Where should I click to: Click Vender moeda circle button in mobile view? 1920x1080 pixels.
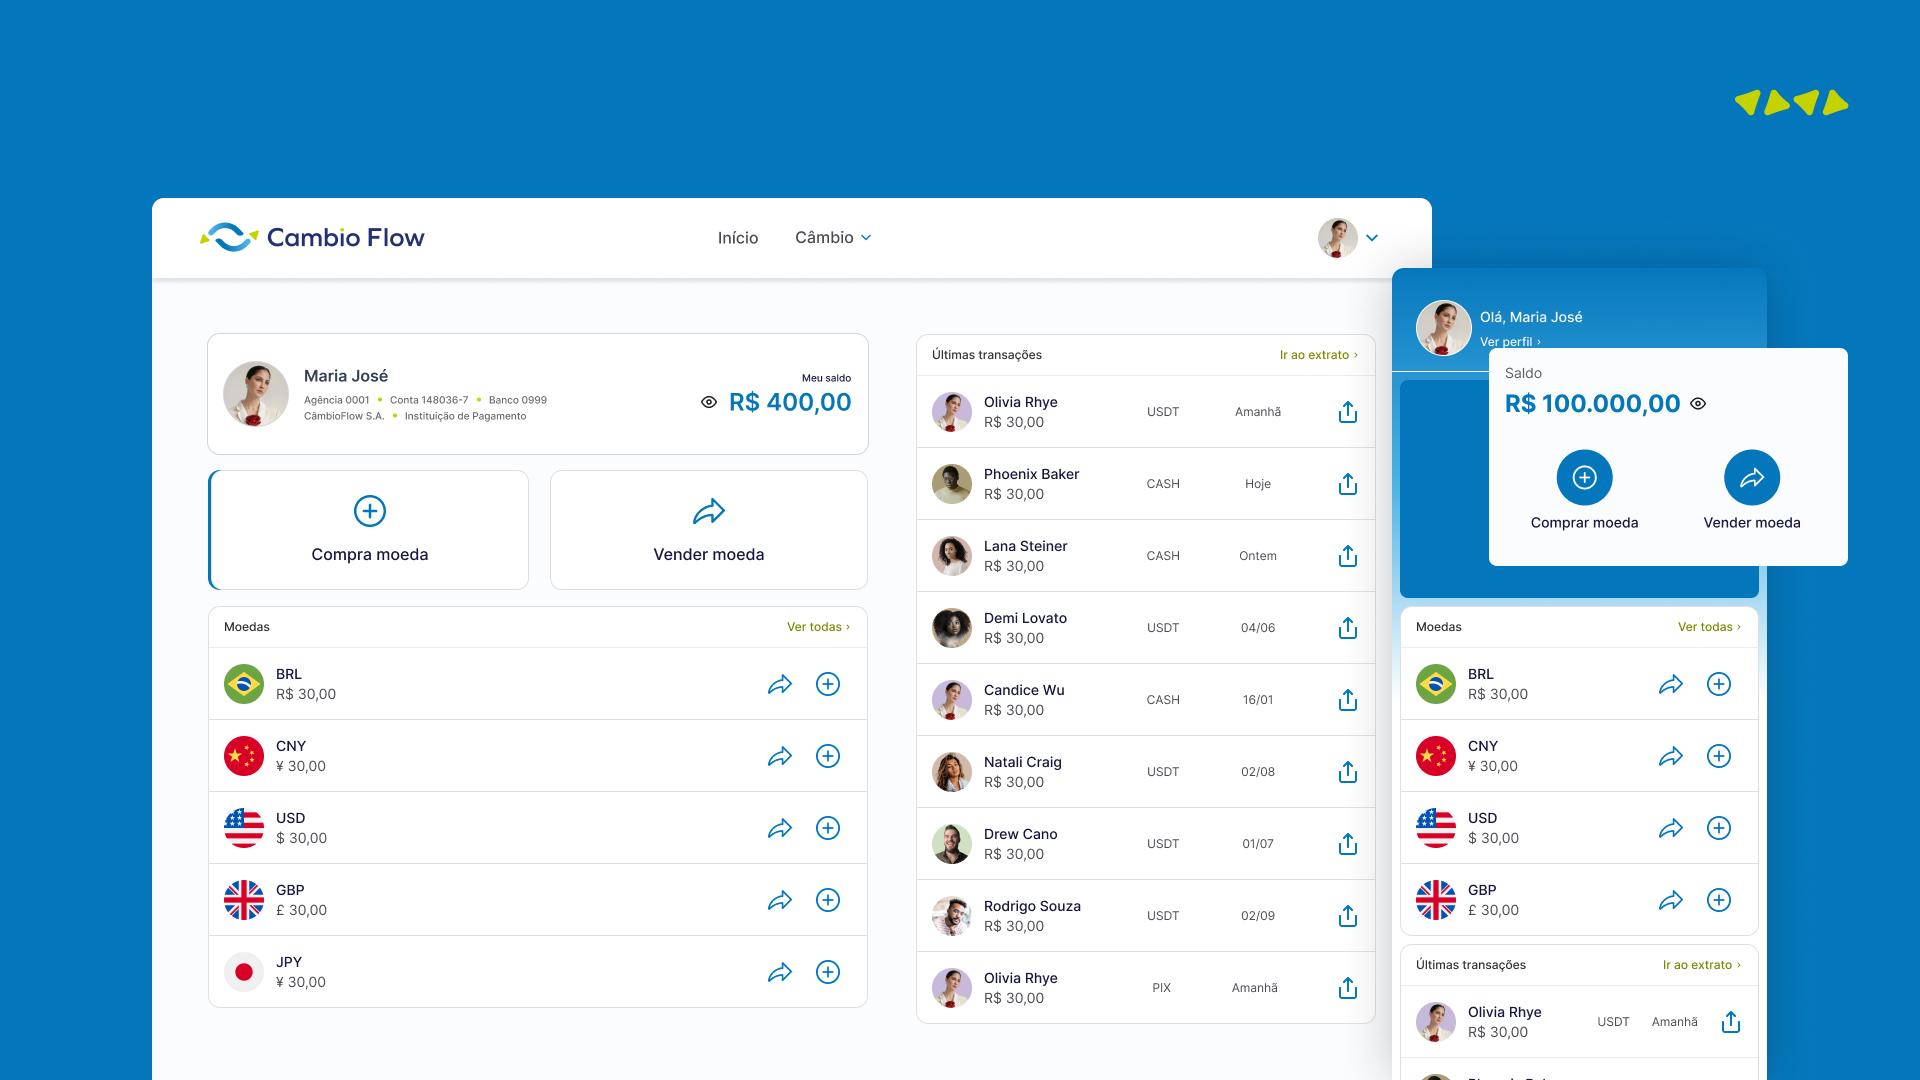click(1752, 478)
